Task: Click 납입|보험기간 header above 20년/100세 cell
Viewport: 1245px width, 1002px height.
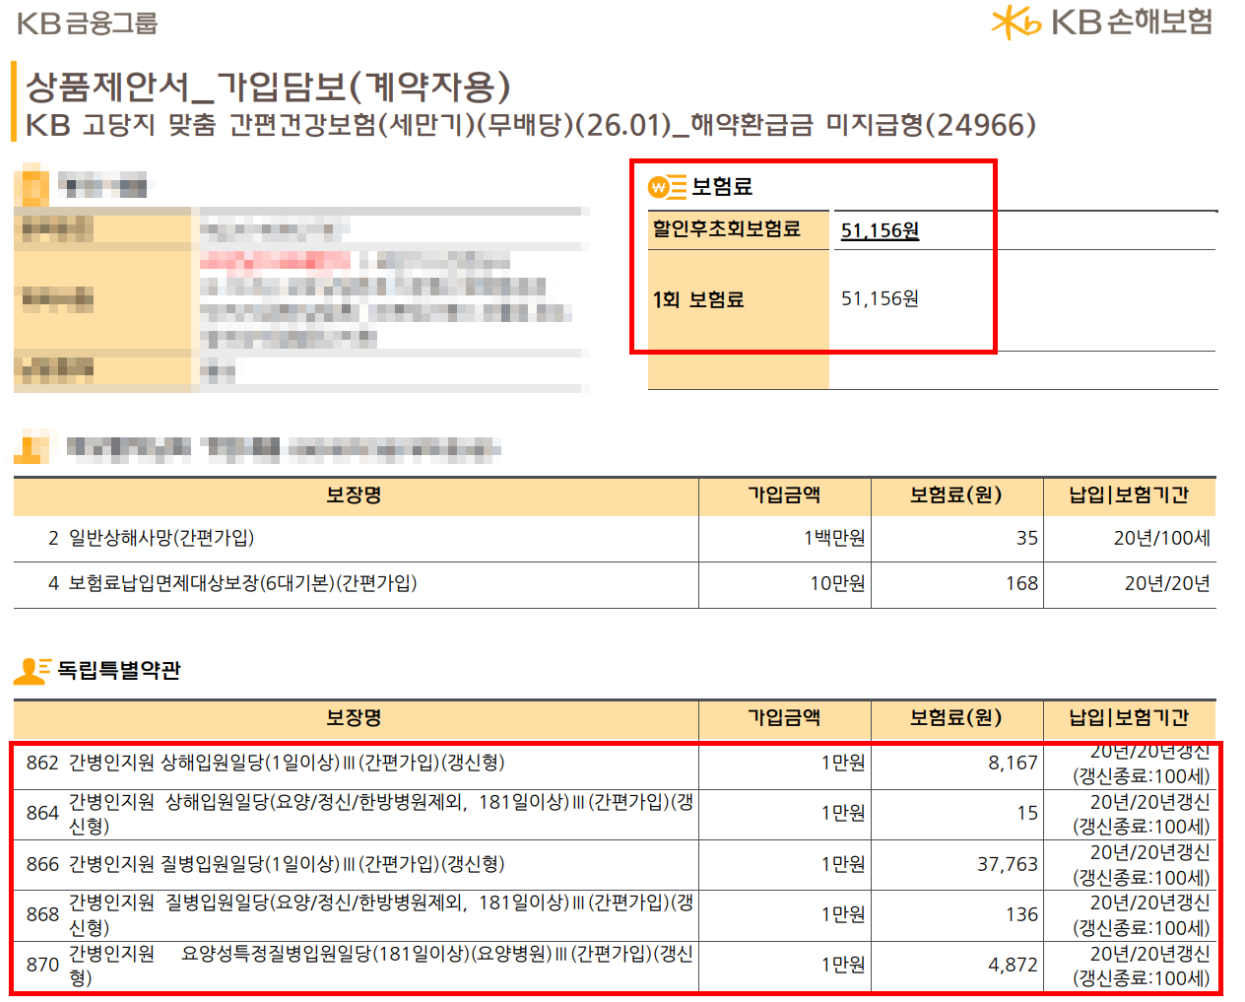Action: coord(1129,495)
